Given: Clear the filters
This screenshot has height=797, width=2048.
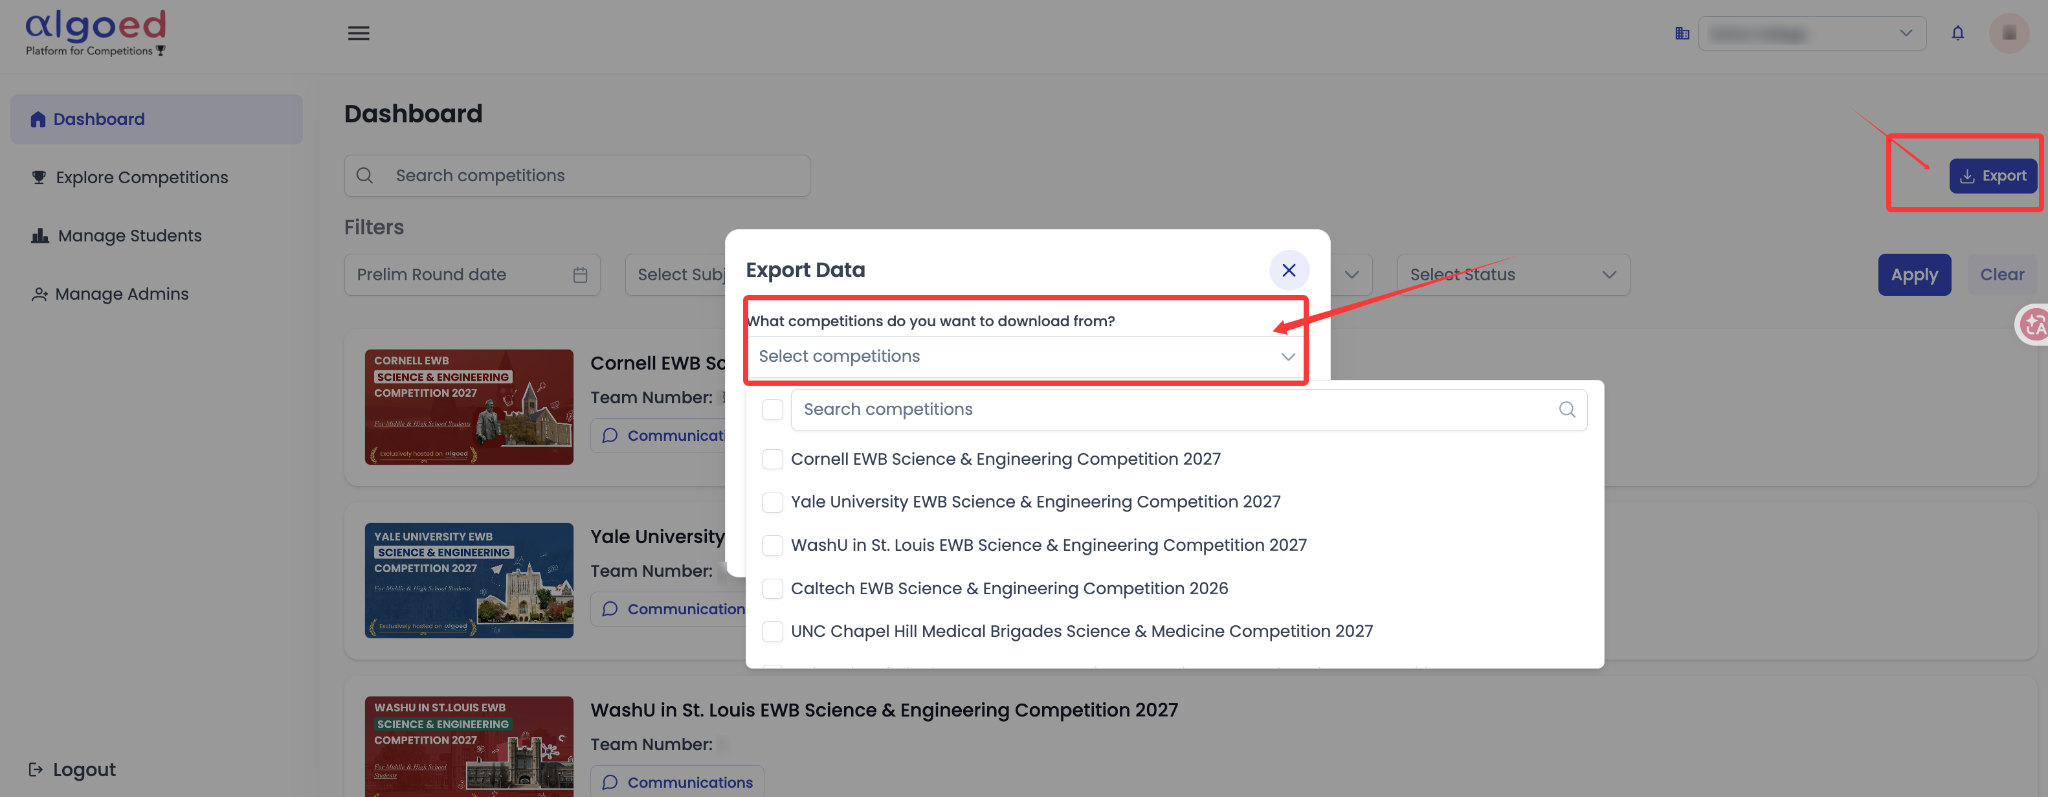Looking at the screenshot, I should [2002, 275].
